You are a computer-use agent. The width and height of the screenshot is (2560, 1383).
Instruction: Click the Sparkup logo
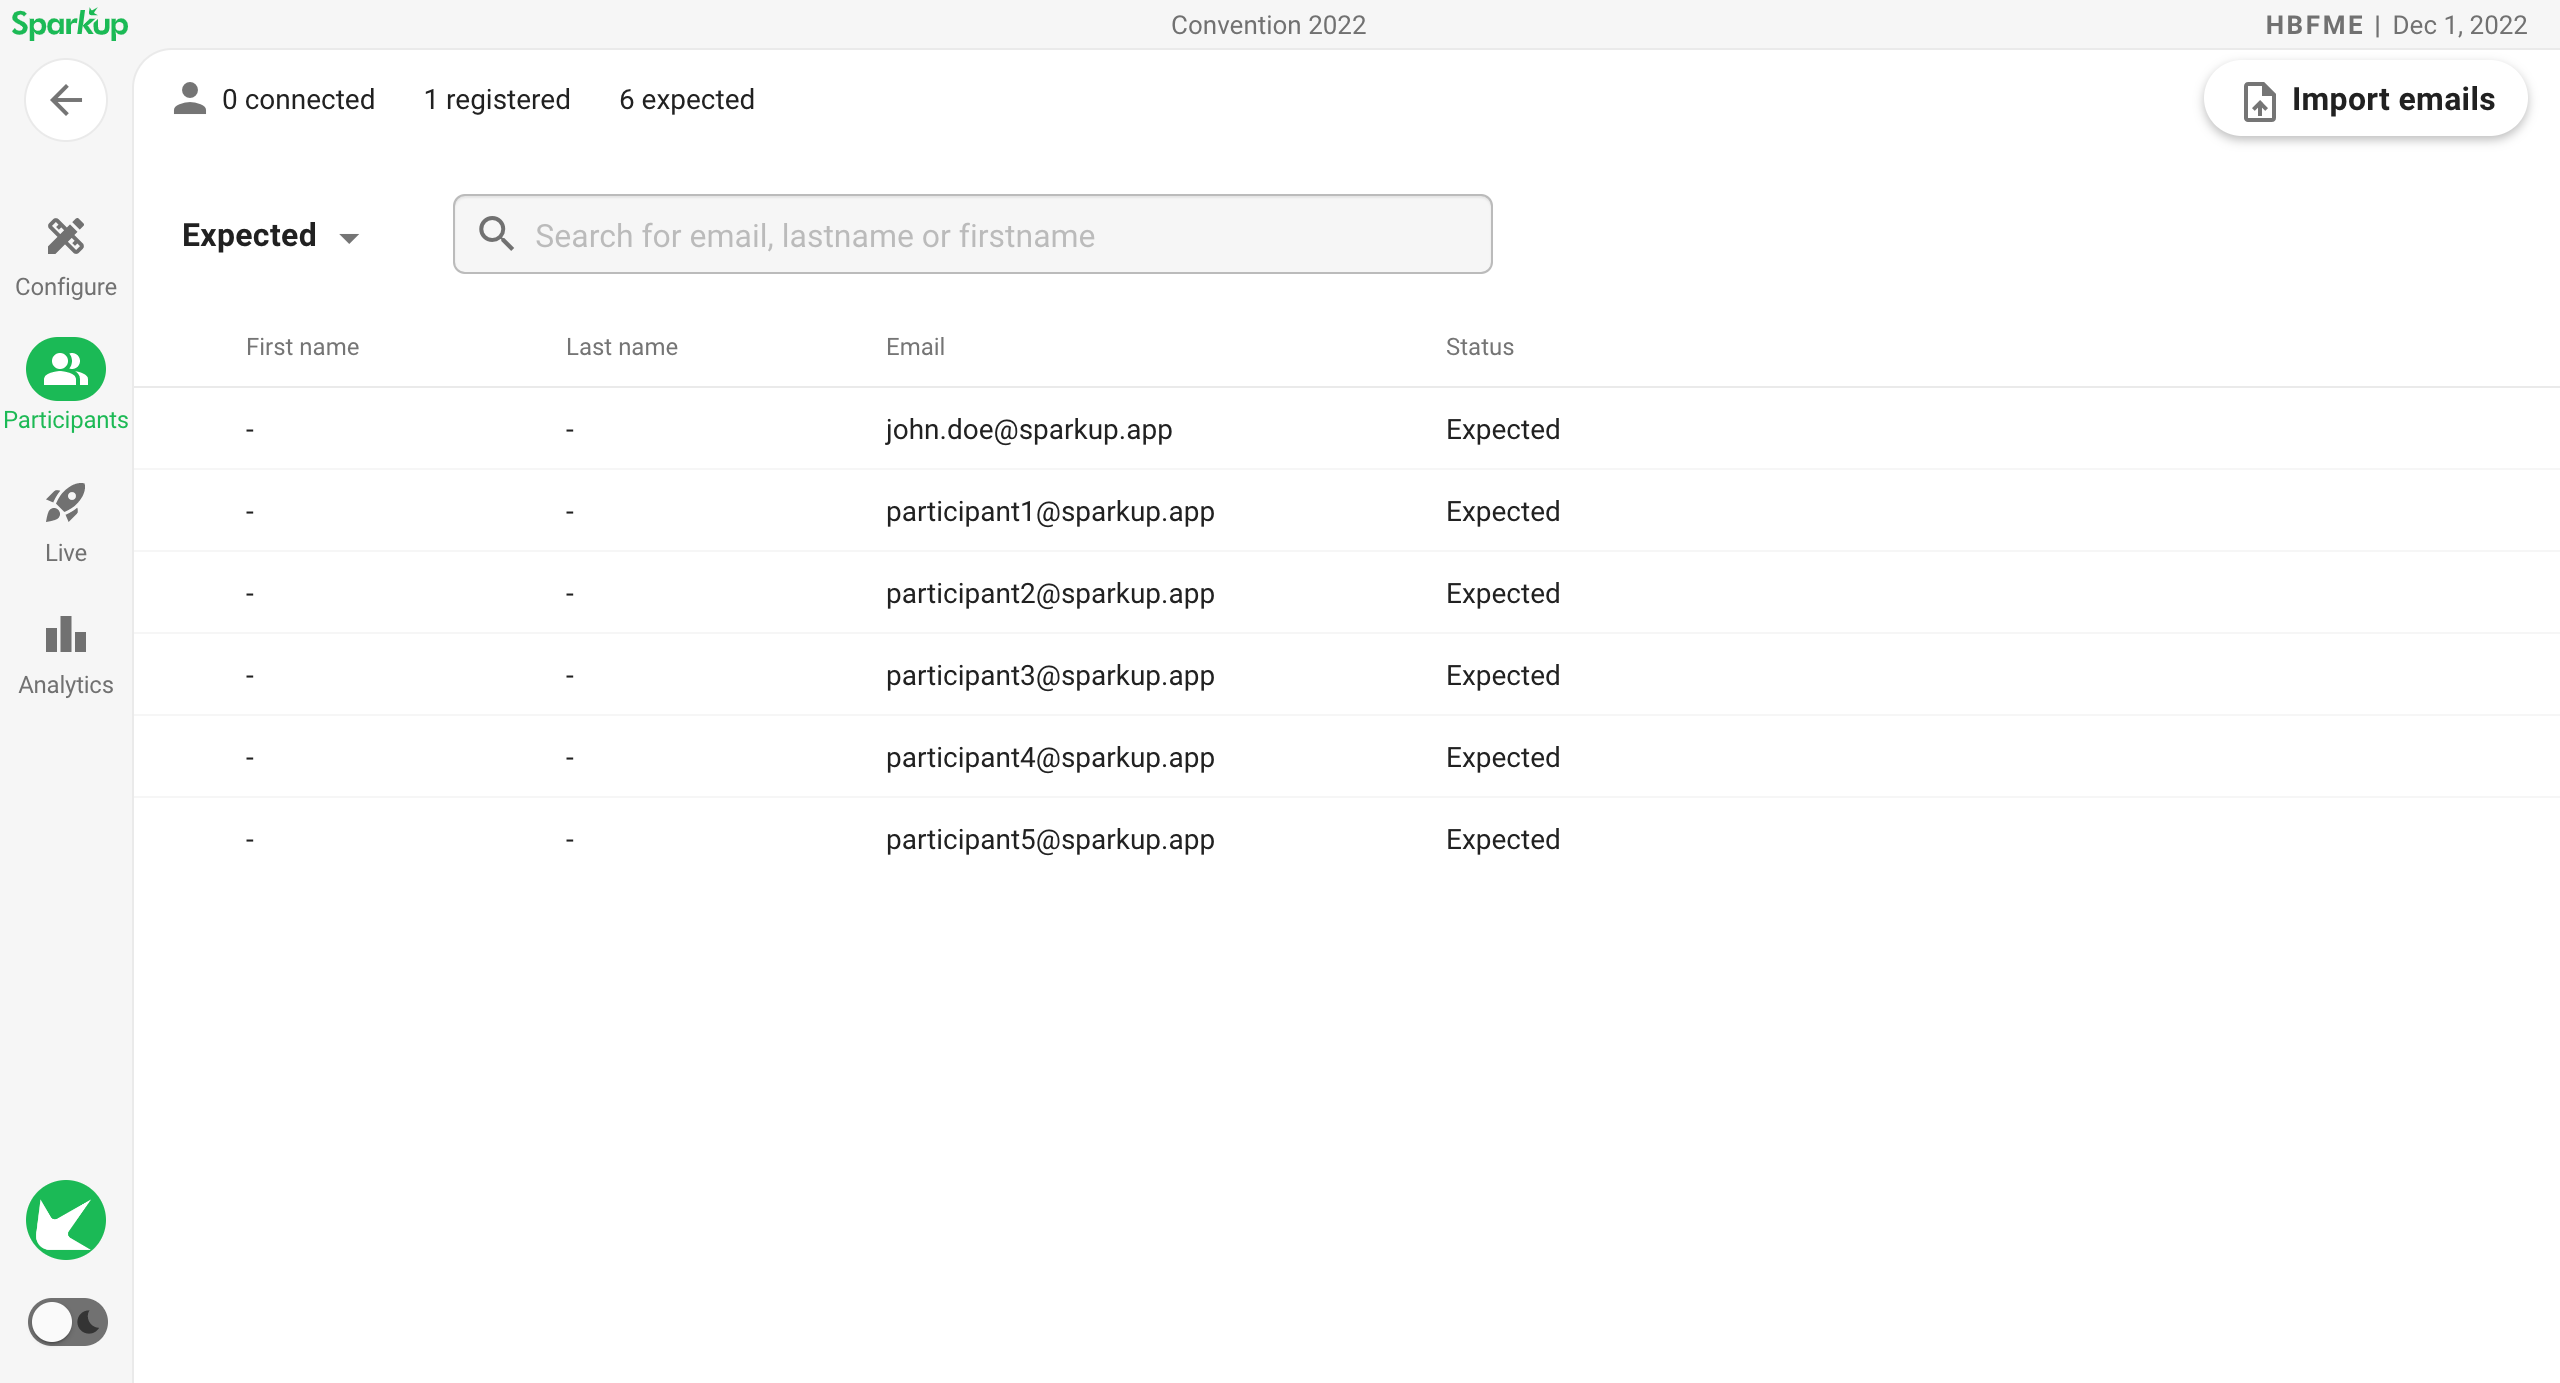pos(69,24)
